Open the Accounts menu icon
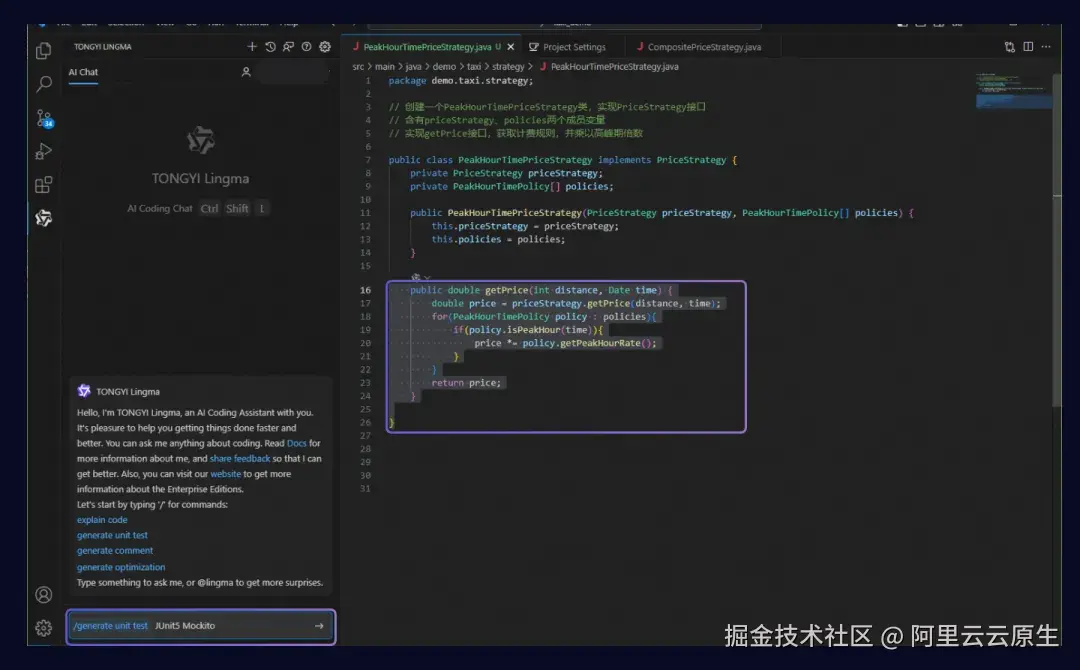This screenshot has height=670, width=1080. pyautogui.click(x=43, y=594)
